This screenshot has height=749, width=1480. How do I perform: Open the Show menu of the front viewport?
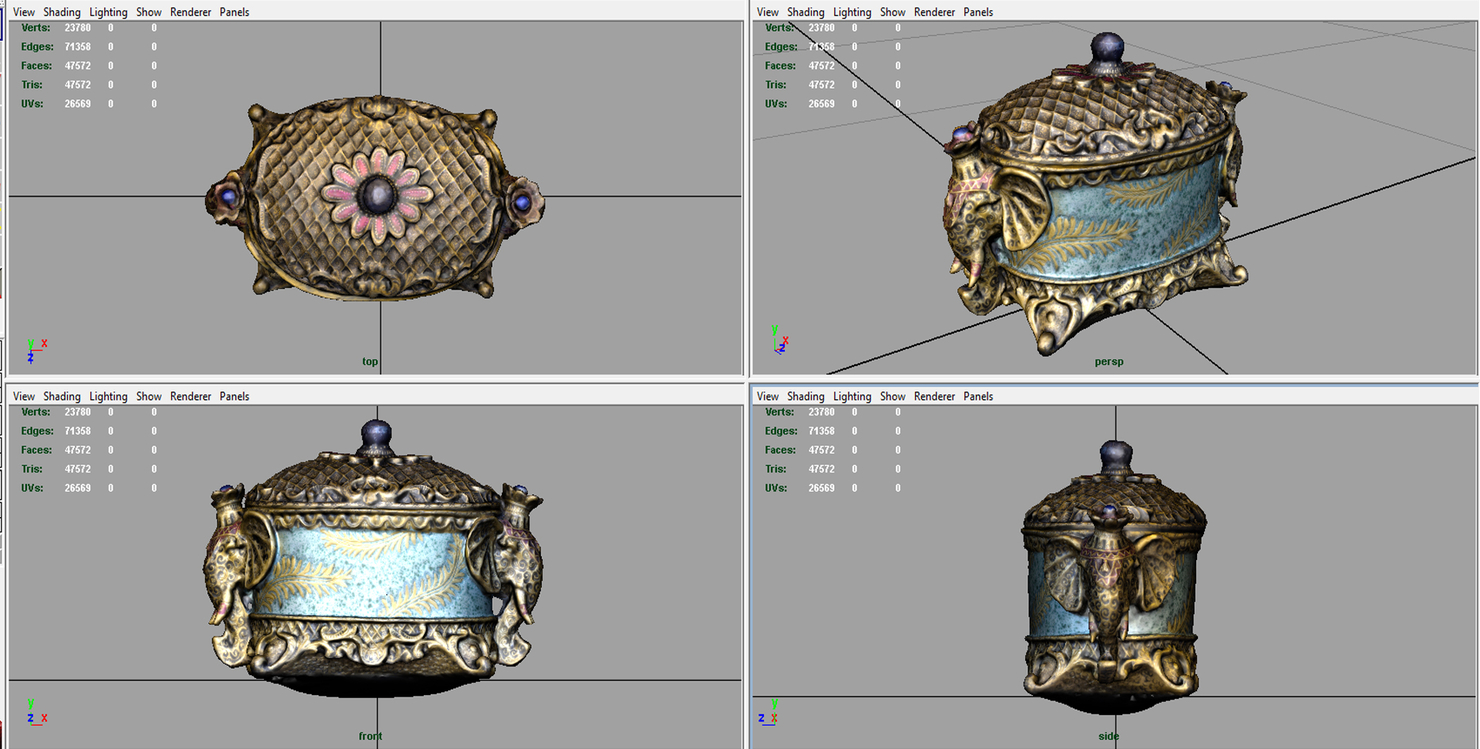click(x=148, y=396)
